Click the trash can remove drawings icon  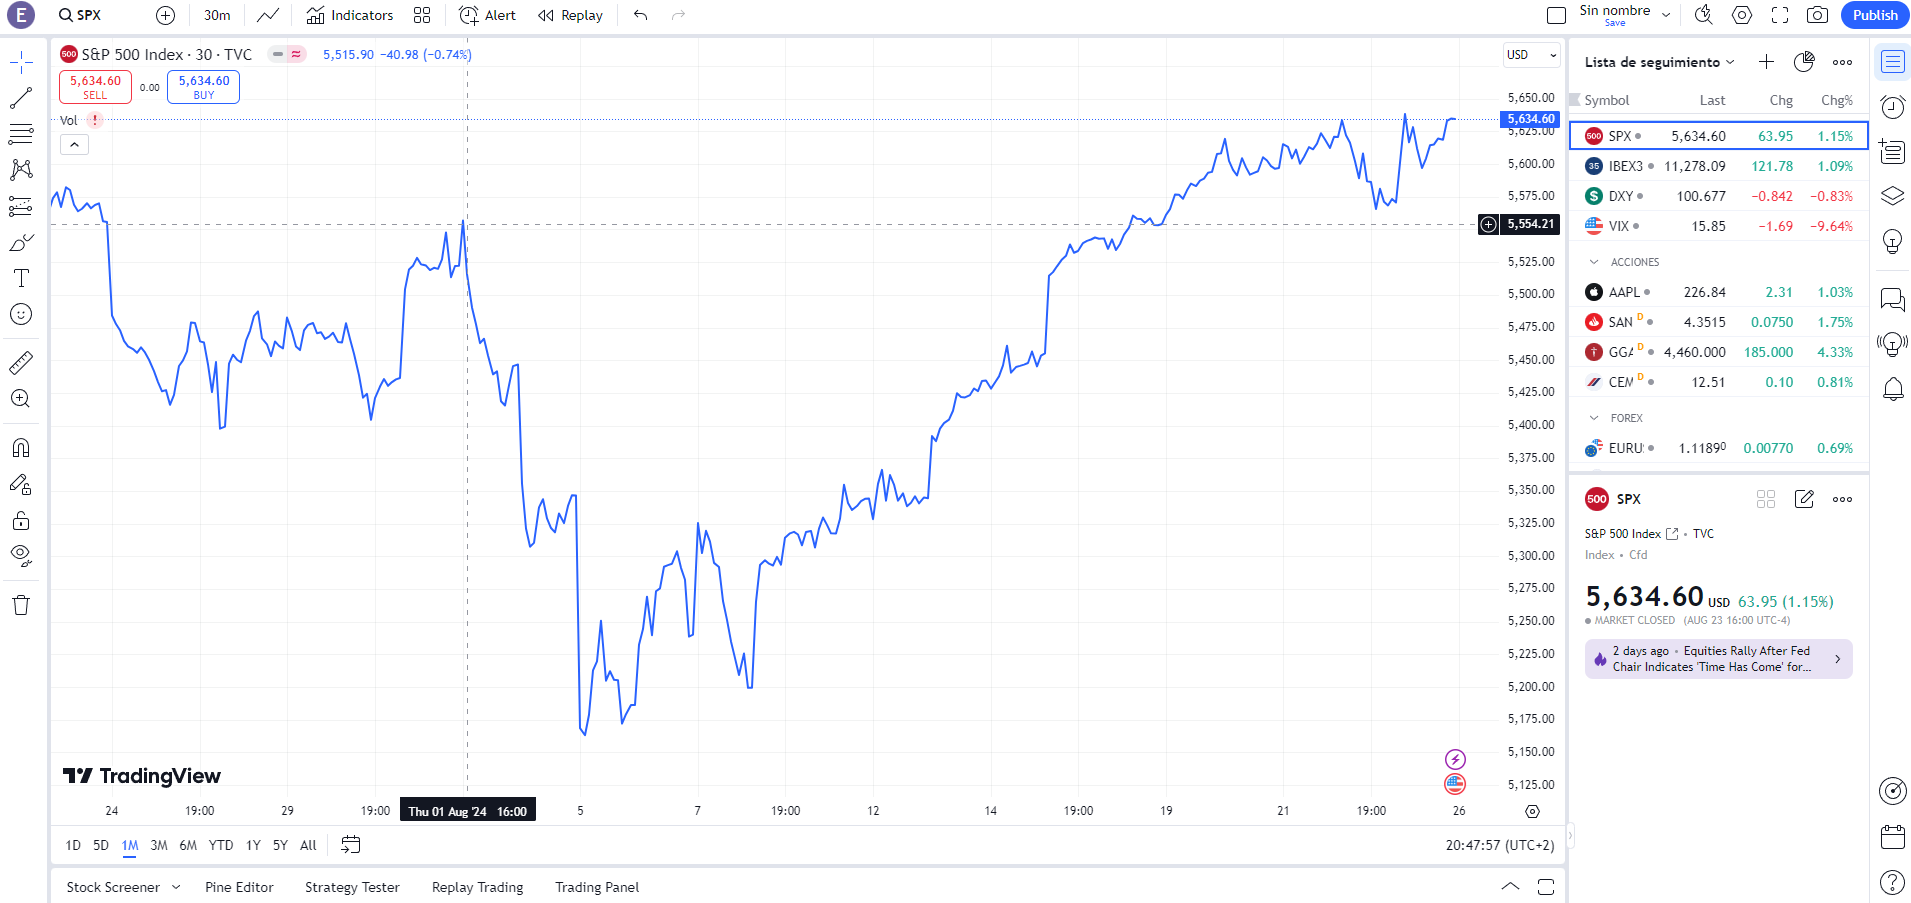(x=21, y=605)
